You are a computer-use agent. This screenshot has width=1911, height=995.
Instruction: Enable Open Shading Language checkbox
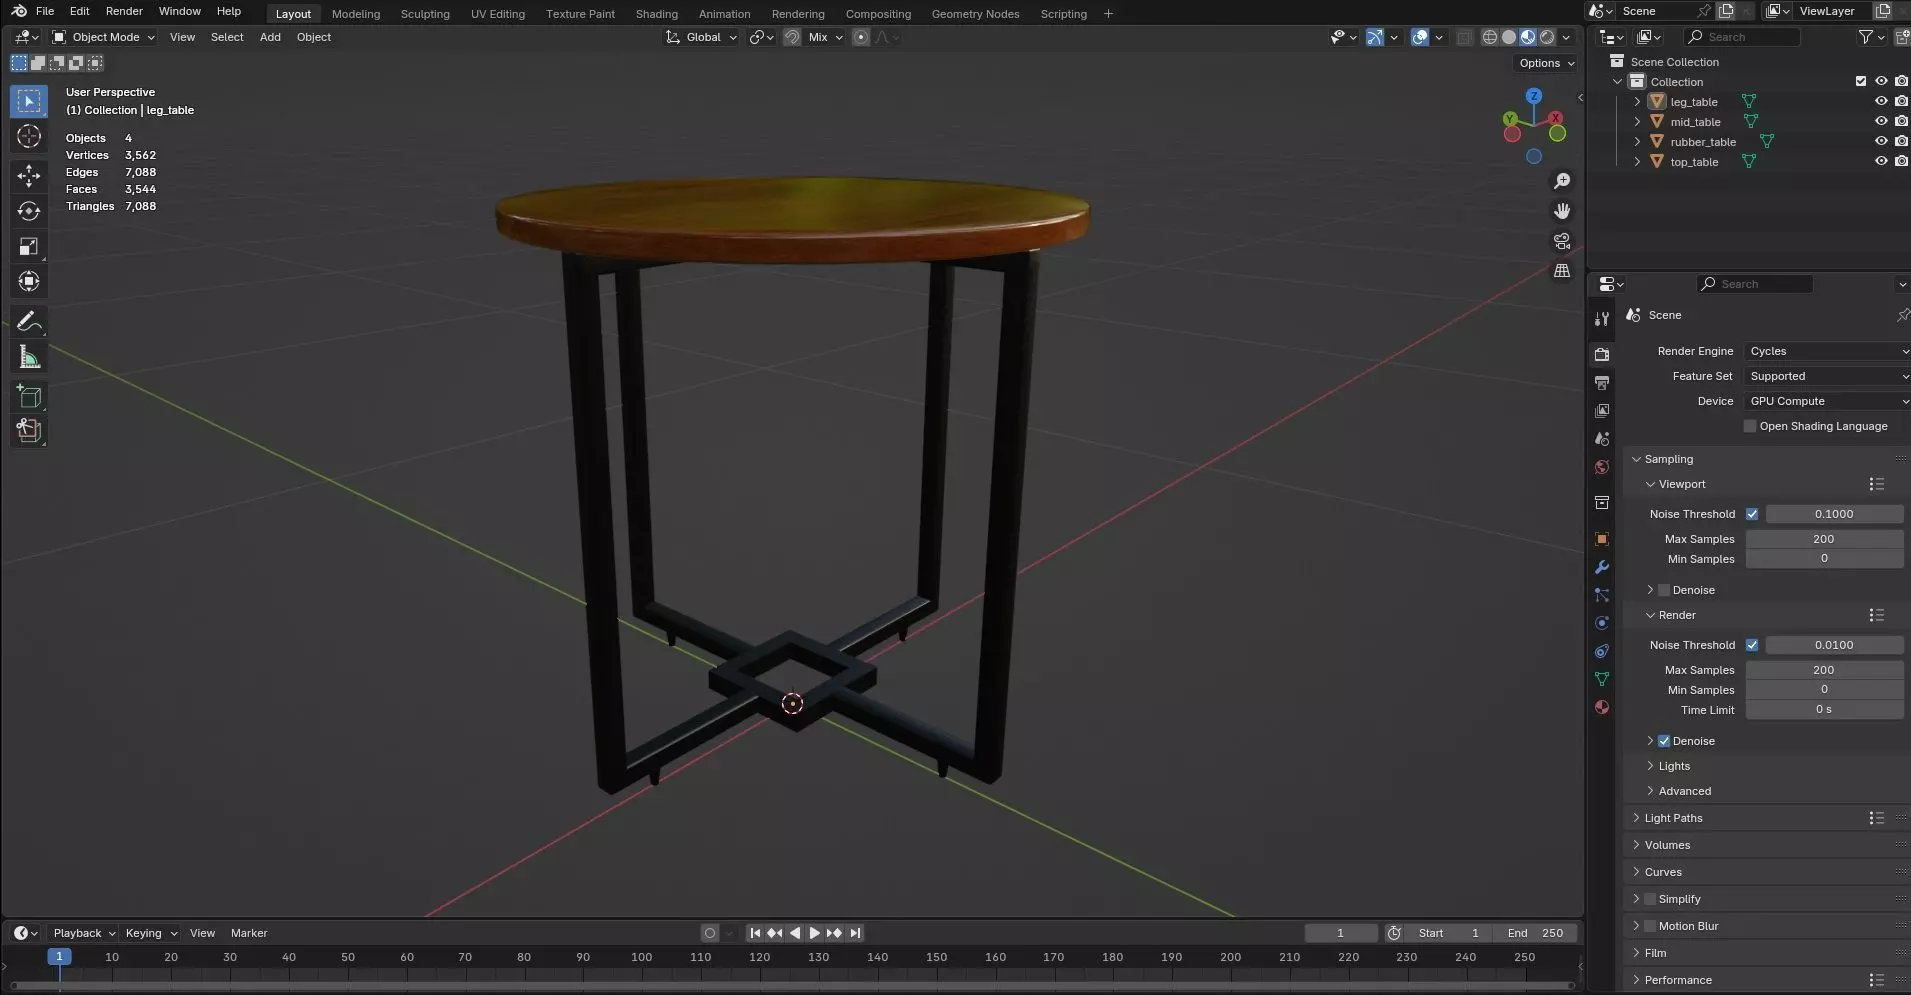click(x=1750, y=426)
